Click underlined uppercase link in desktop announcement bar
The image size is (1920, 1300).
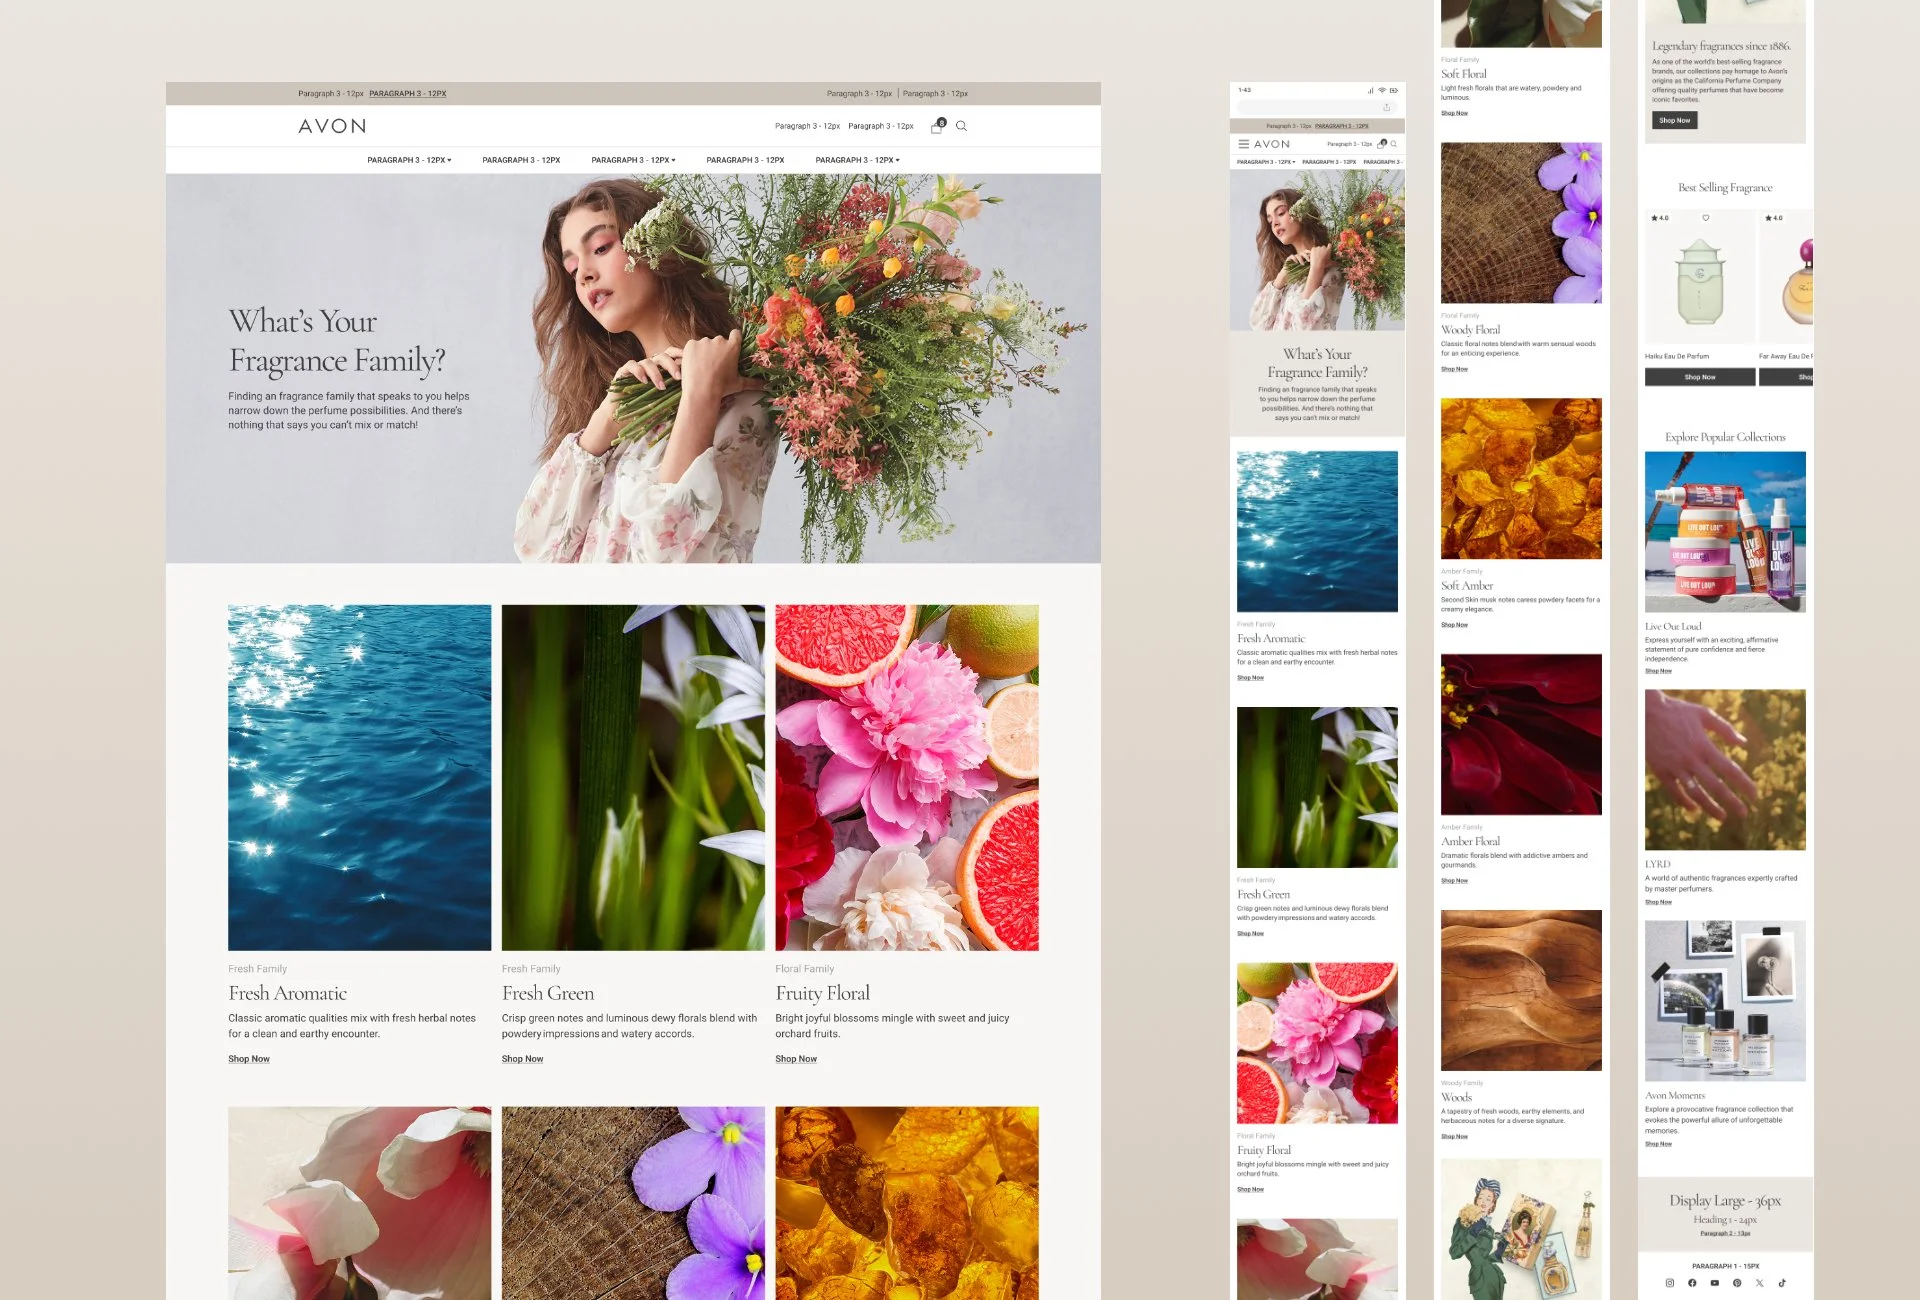408,93
